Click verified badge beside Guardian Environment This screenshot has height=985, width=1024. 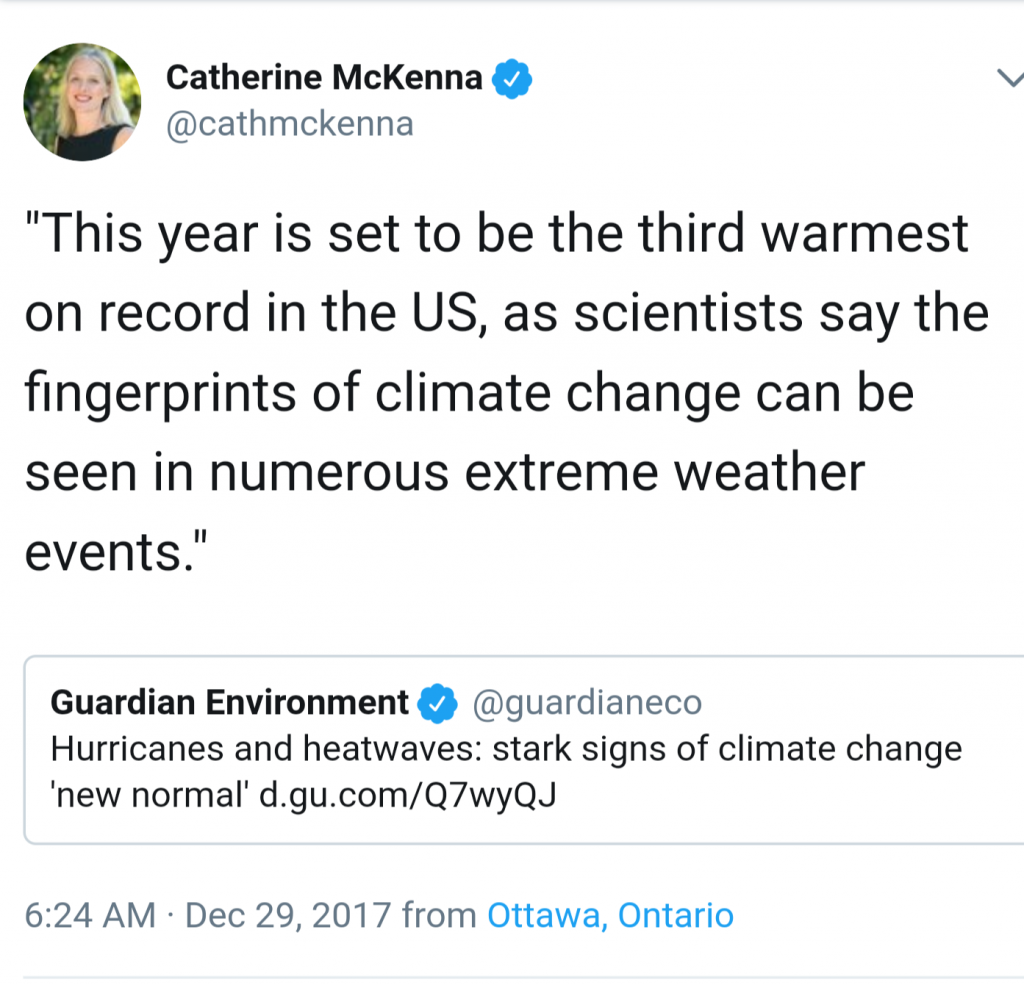(437, 704)
